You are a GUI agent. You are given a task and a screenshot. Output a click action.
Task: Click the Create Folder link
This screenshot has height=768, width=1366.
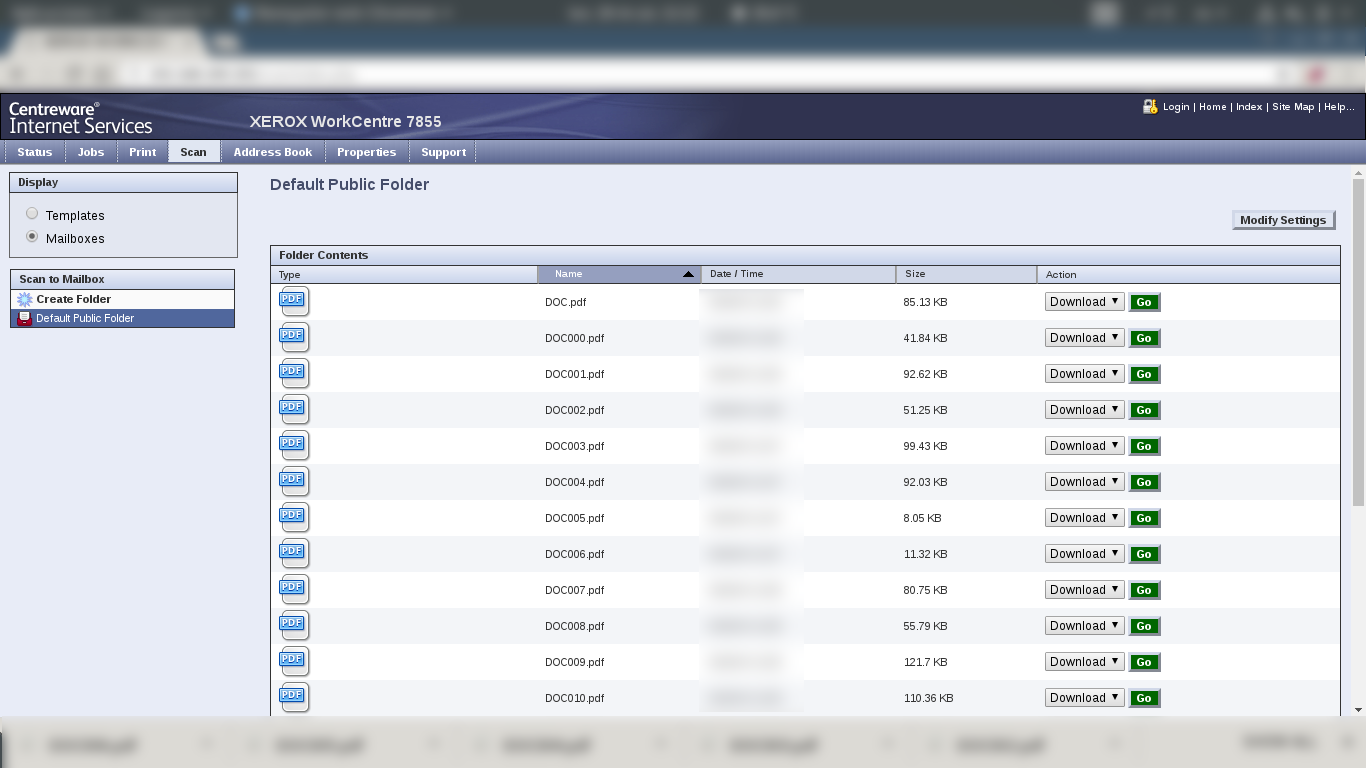[74, 299]
